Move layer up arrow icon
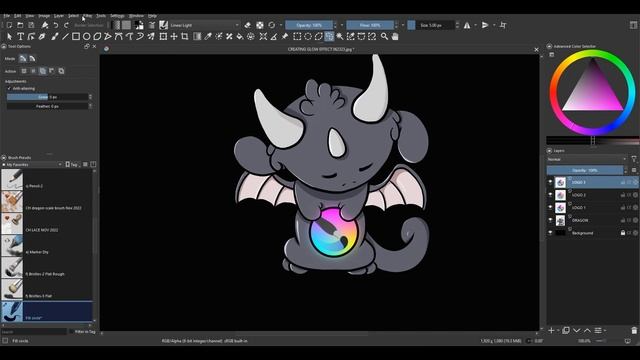This screenshot has height=360, width=640. point(587,330)
